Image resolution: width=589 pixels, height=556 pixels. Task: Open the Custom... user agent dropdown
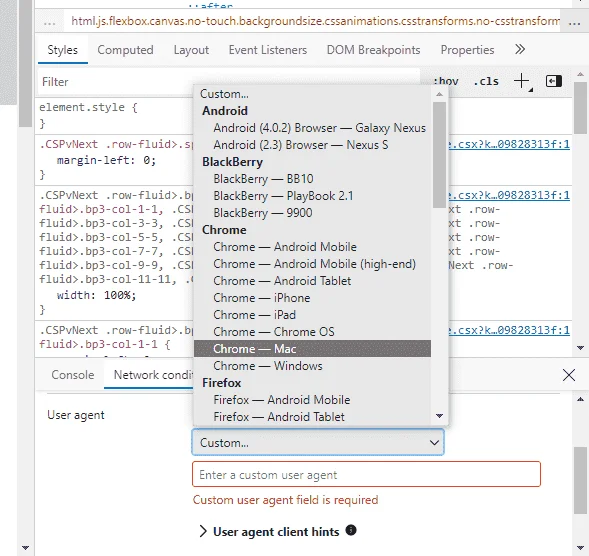click(x=318, y=443)
